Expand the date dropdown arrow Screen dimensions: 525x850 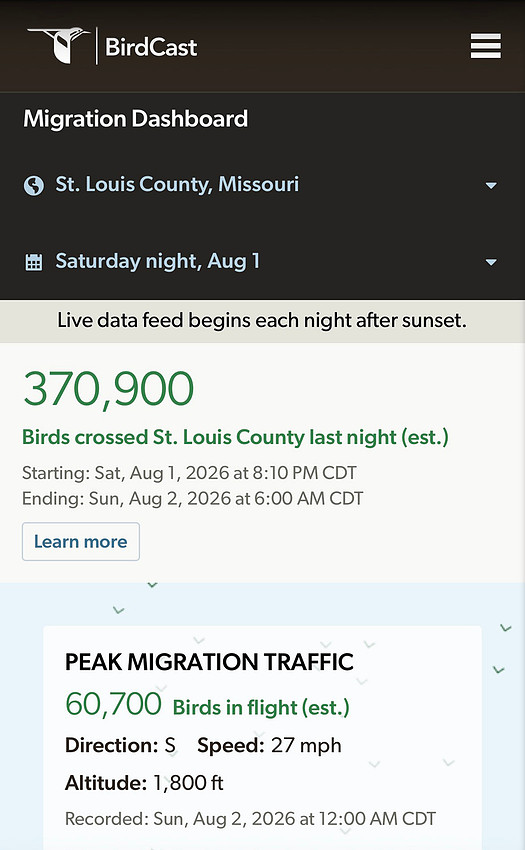(491, 262)
